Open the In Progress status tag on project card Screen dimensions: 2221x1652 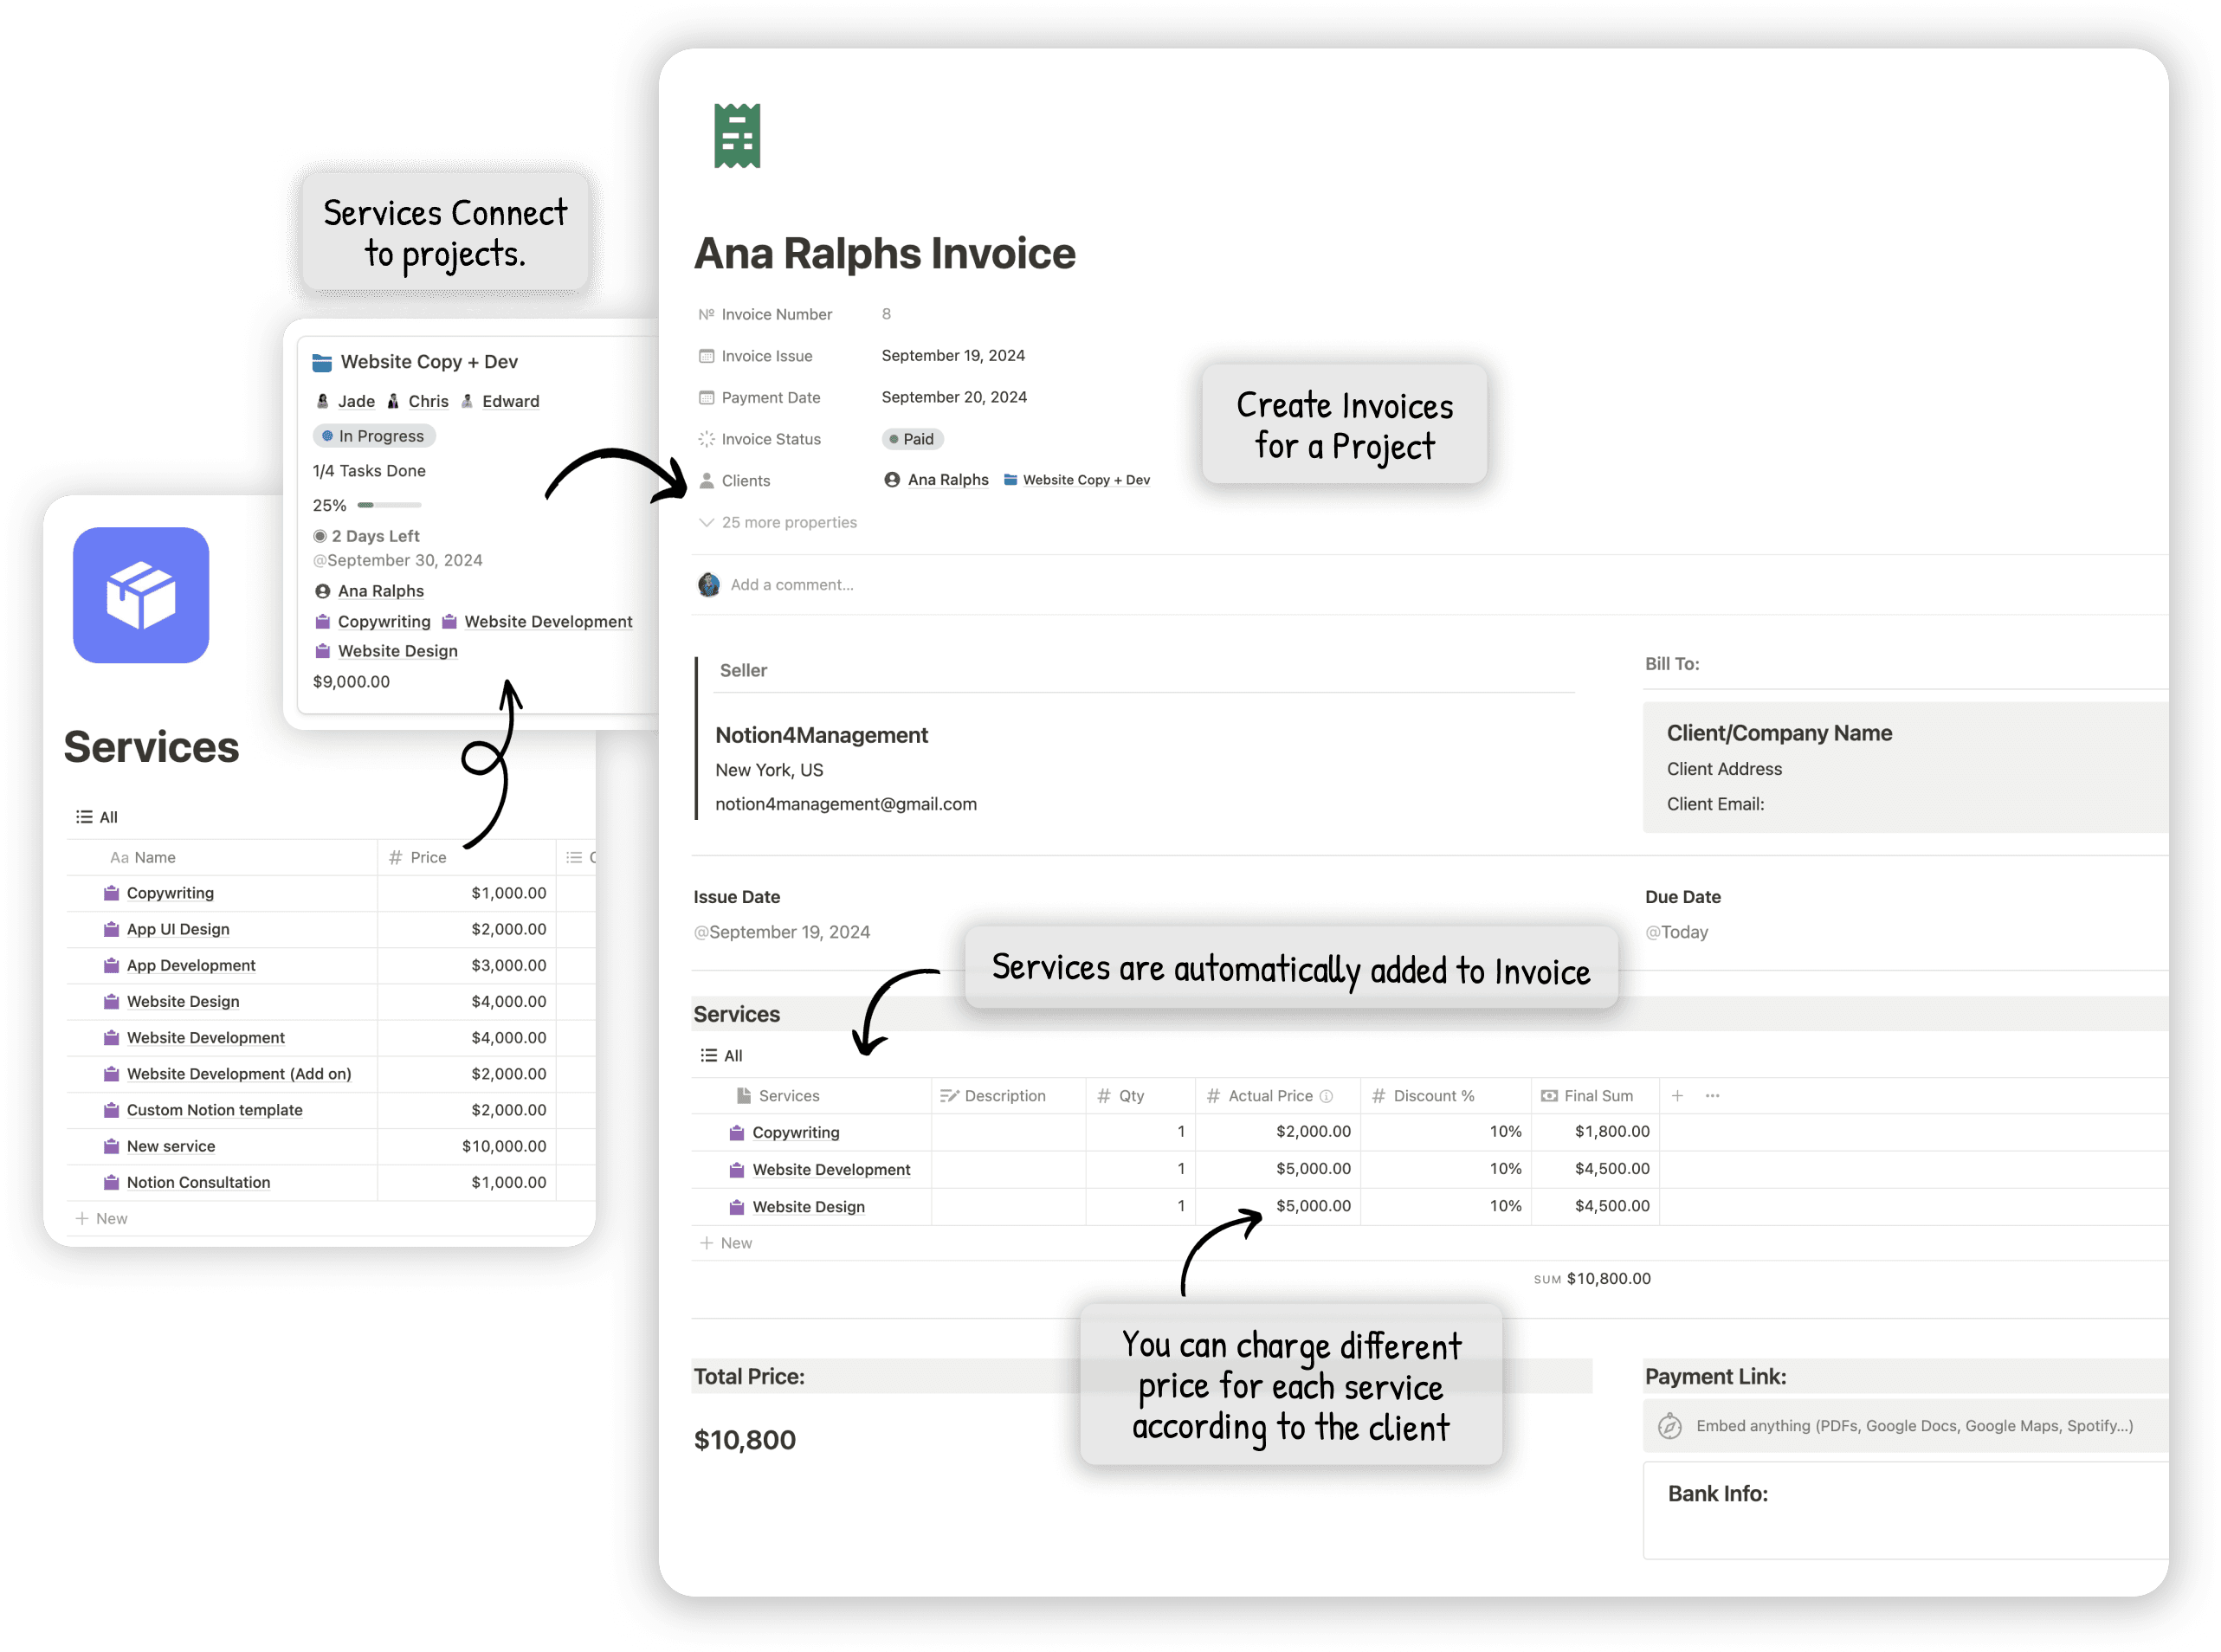tap(374, 436)
